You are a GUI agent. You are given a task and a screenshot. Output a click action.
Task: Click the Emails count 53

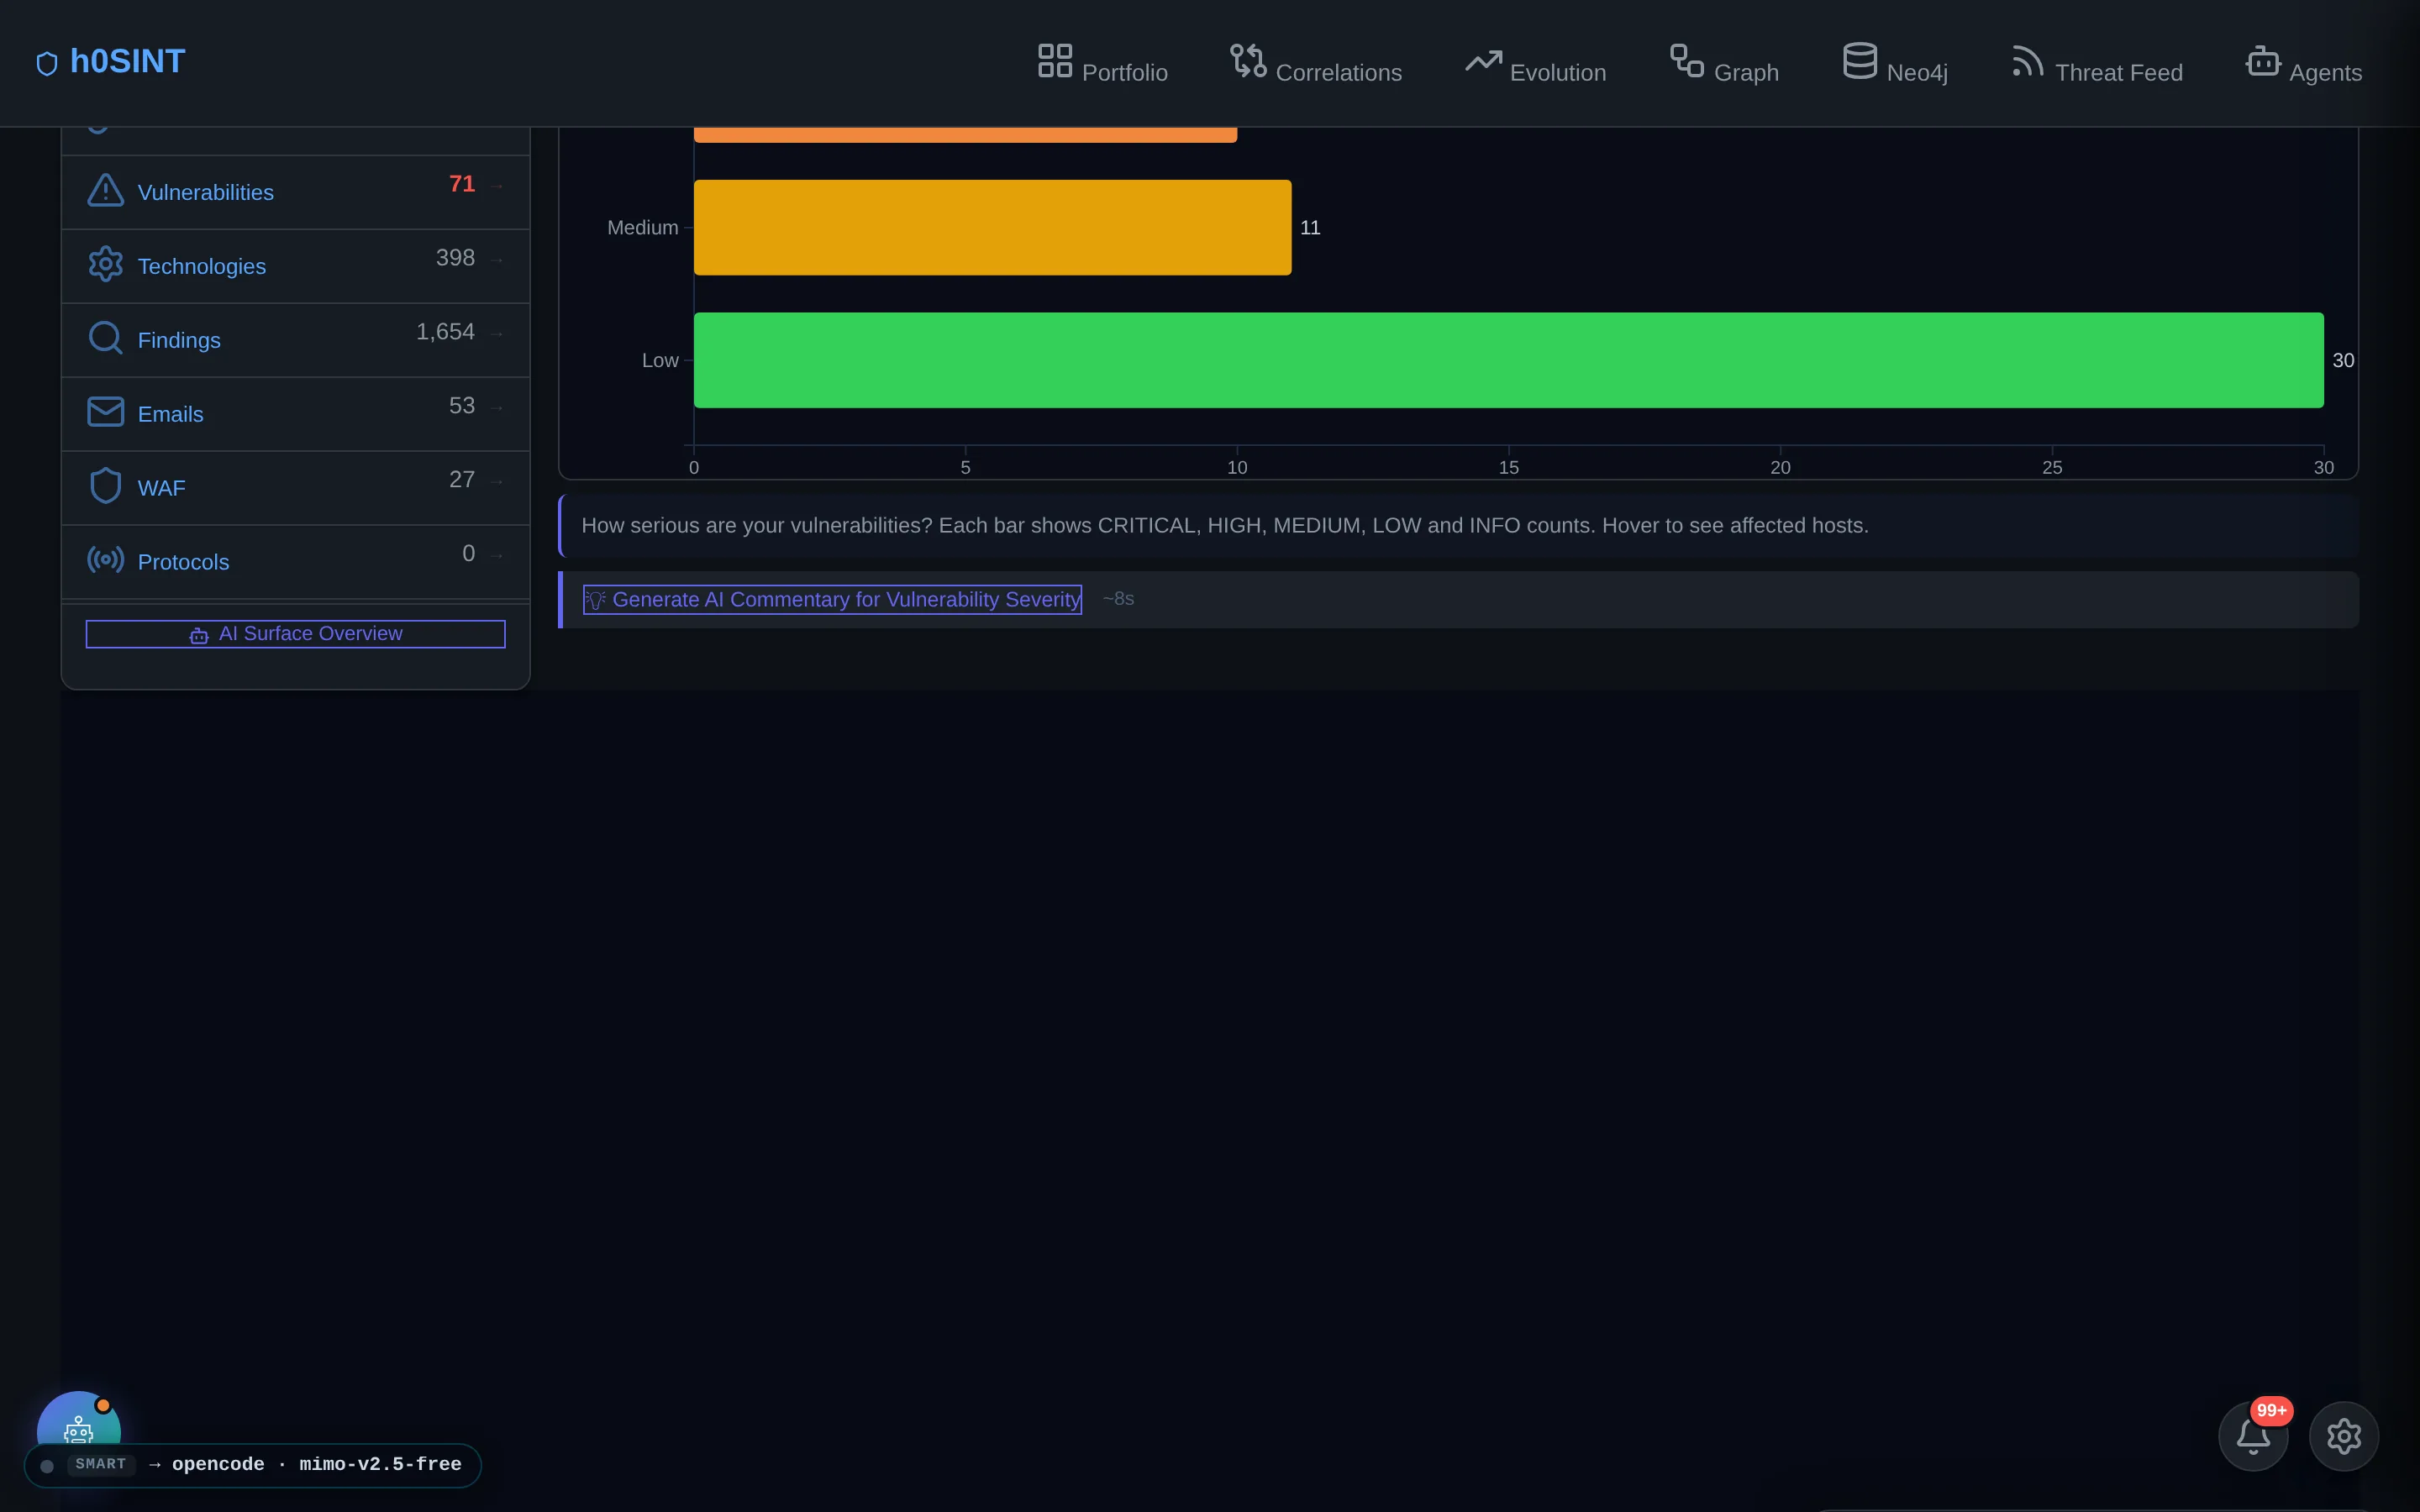(462, 406)
